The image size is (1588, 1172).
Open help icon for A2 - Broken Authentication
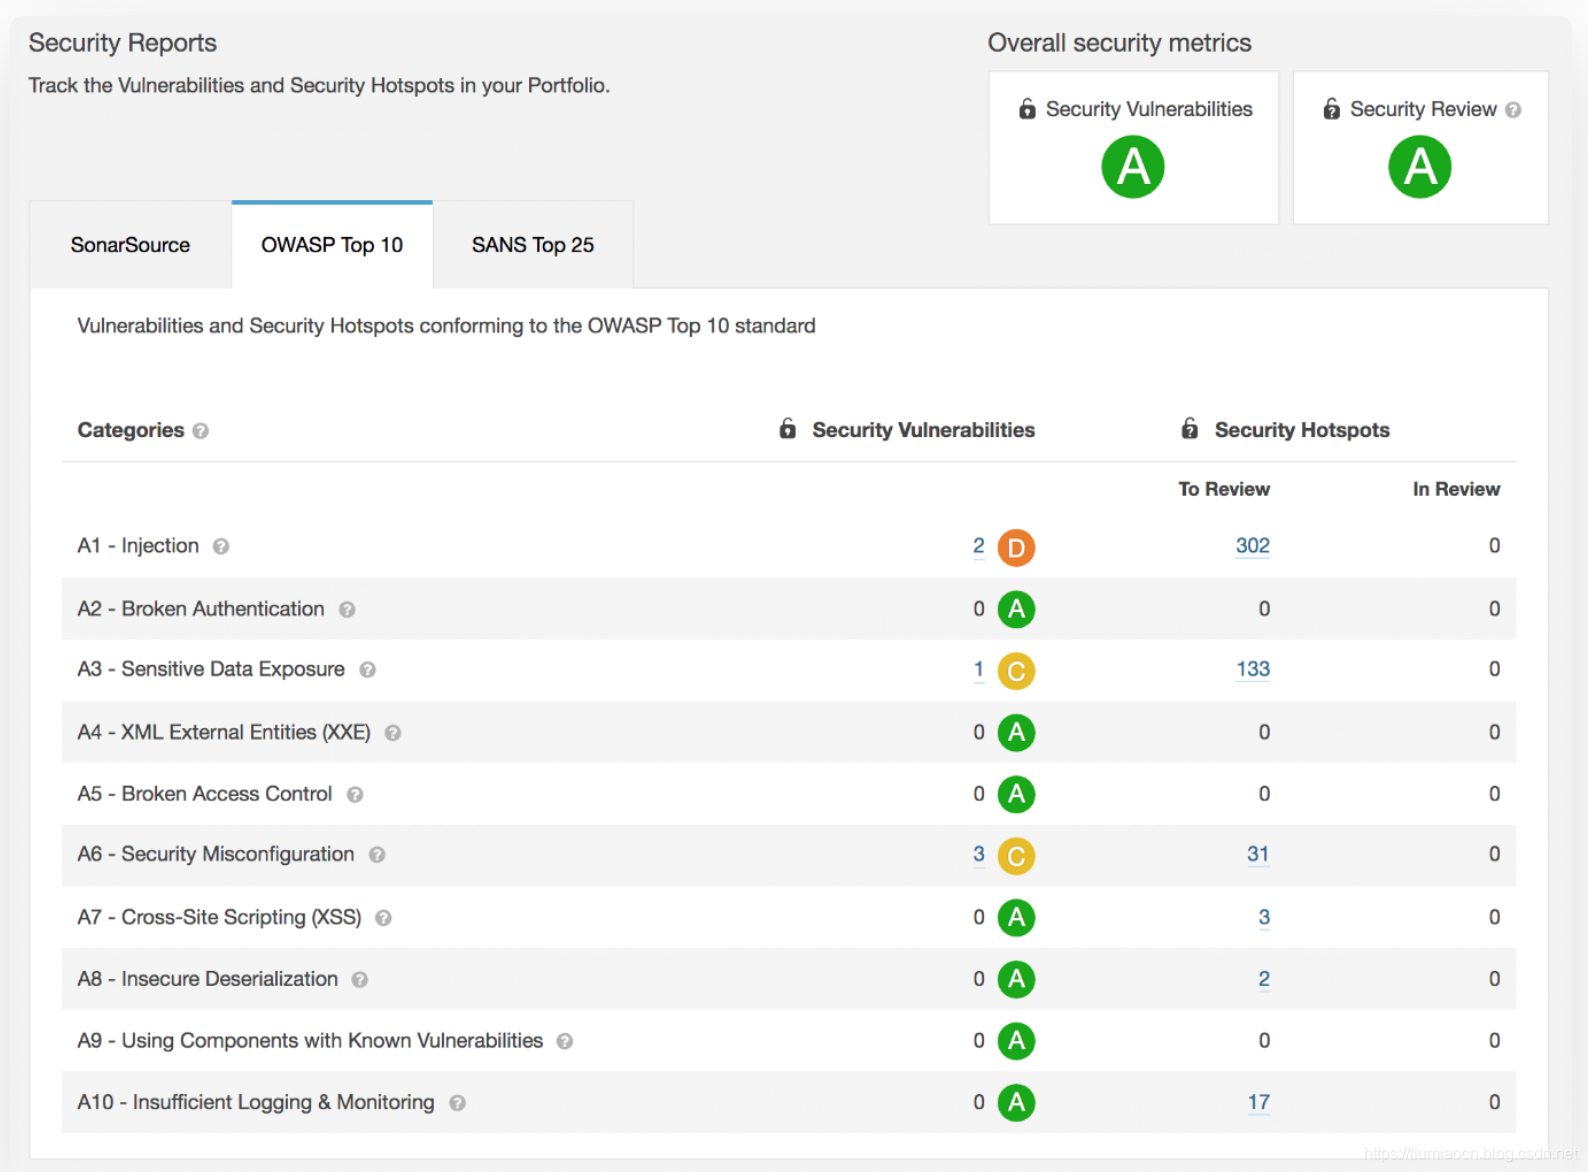pyautogui.click(x=347, y=610)
